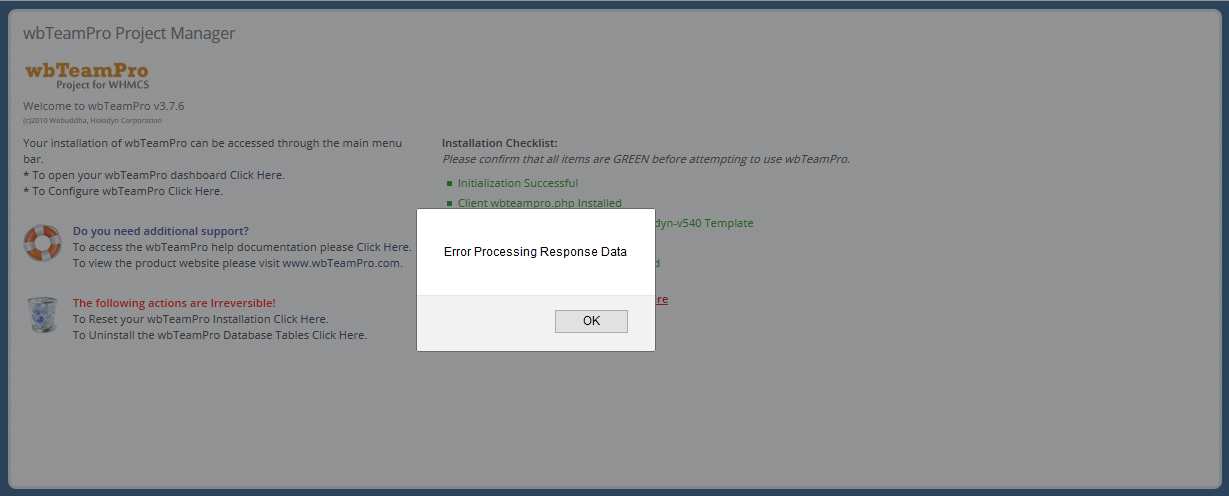Click the orange lifebuoy support icon

(x=43, y=243)
